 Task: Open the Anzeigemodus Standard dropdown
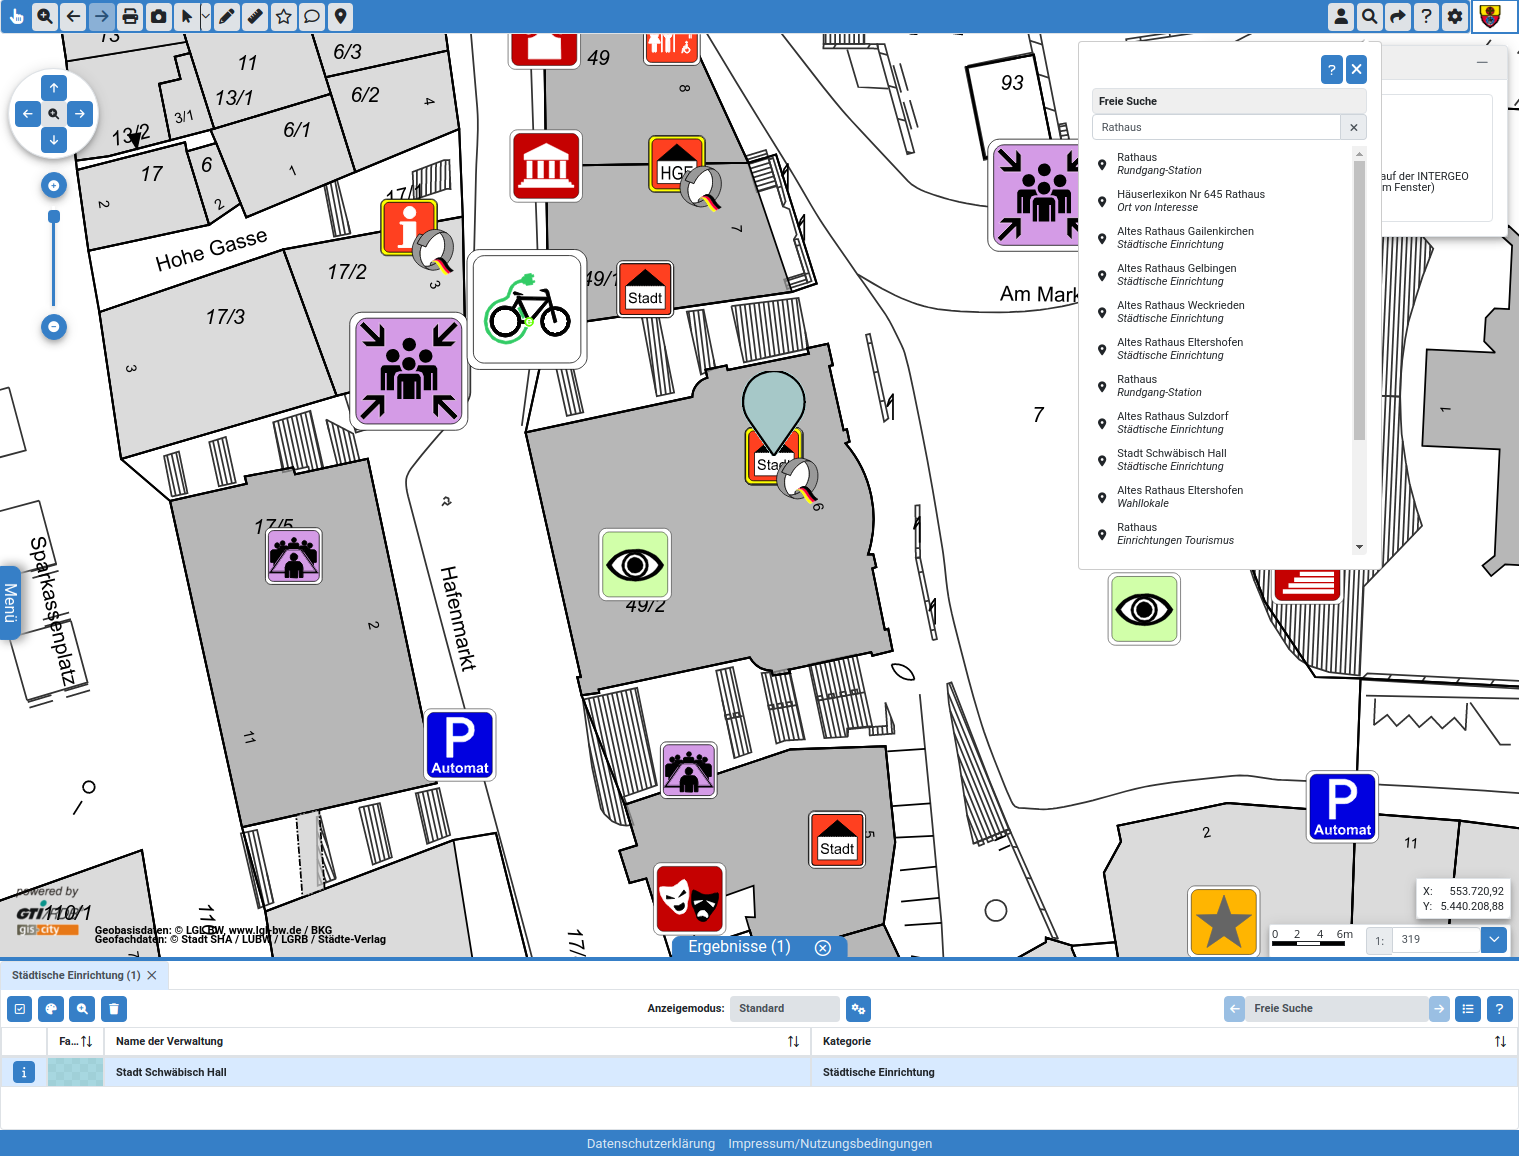click(784, 1009)
